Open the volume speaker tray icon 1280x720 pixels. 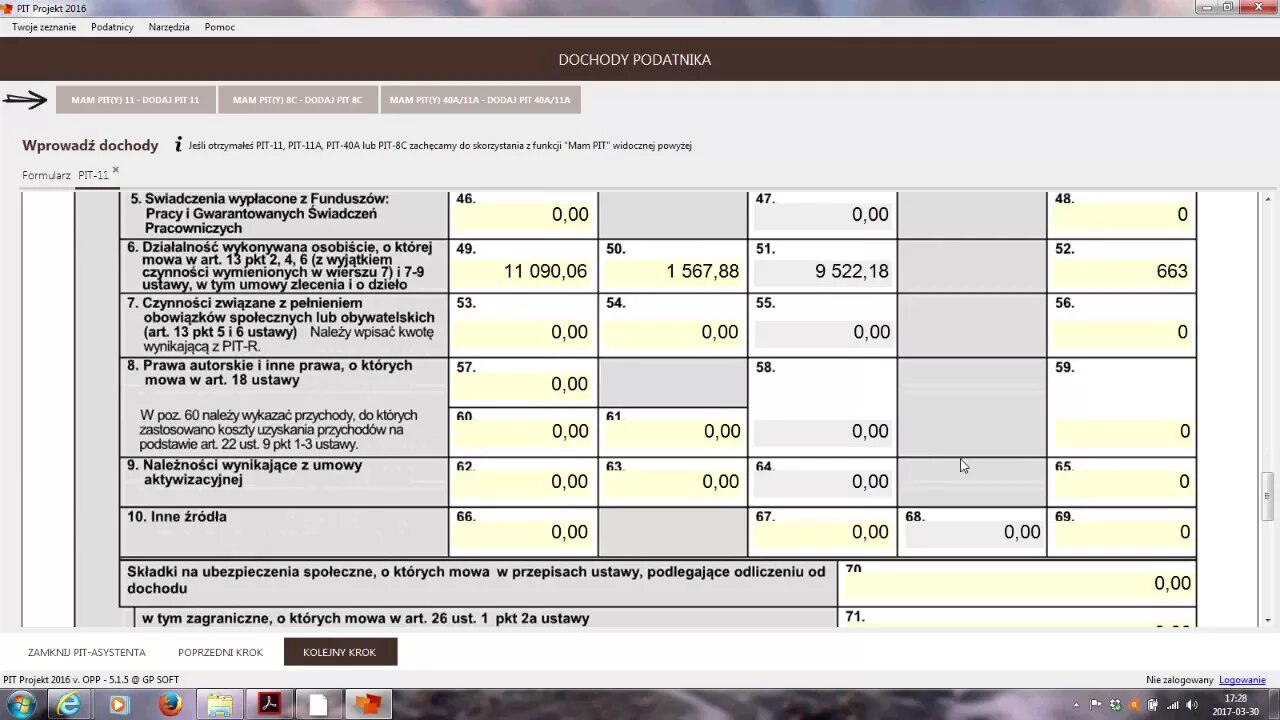pos(1191,704)
